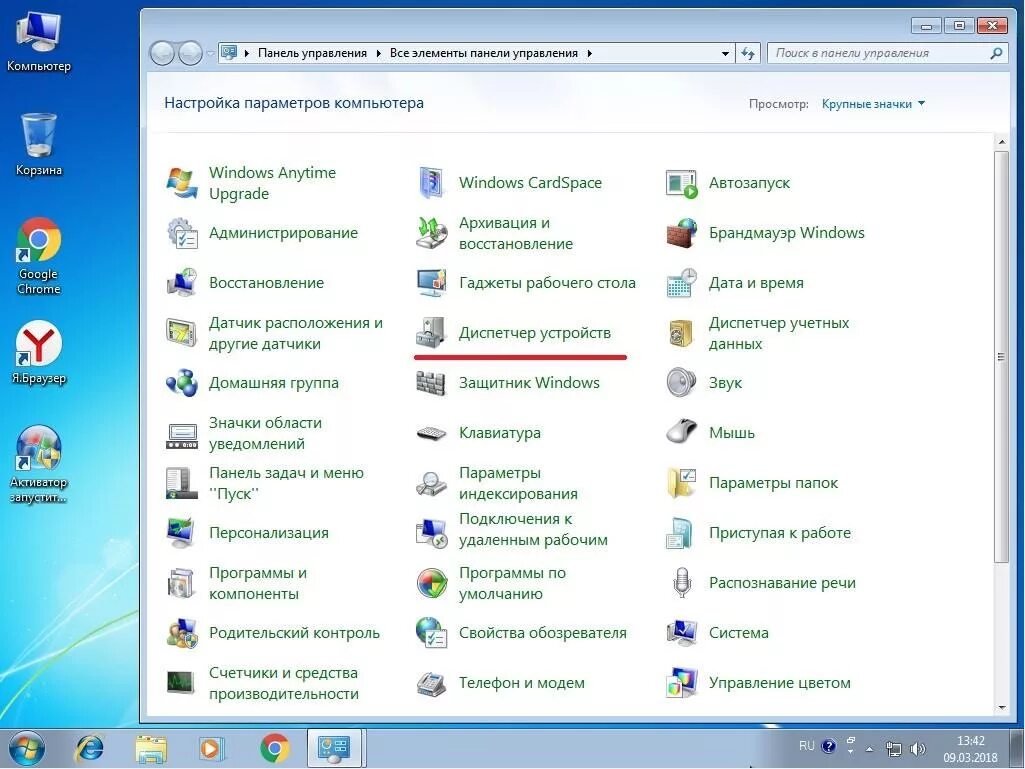Open Панель задач и меню Пуск link
Screen dimensions: 1025x769
(x=286, y=483)
